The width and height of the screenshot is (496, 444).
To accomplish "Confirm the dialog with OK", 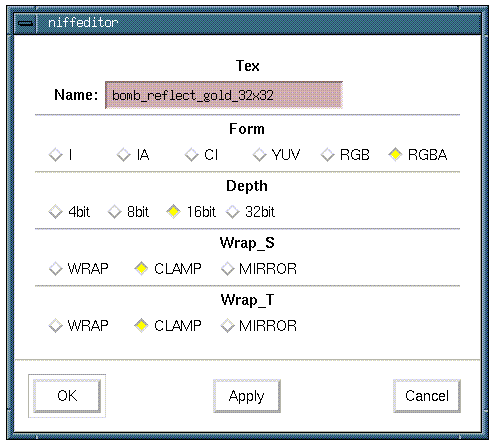I will coord(67,396).
